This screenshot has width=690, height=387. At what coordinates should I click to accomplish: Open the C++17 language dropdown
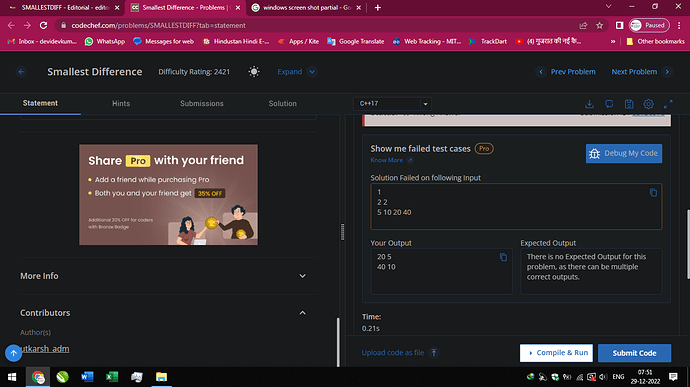click(x=392, y=104)
